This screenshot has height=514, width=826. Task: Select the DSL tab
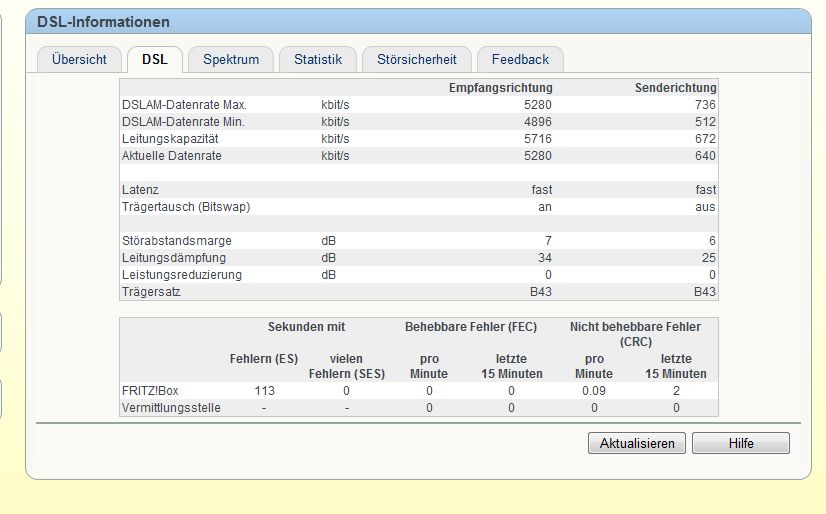click(x=155, y=60)
